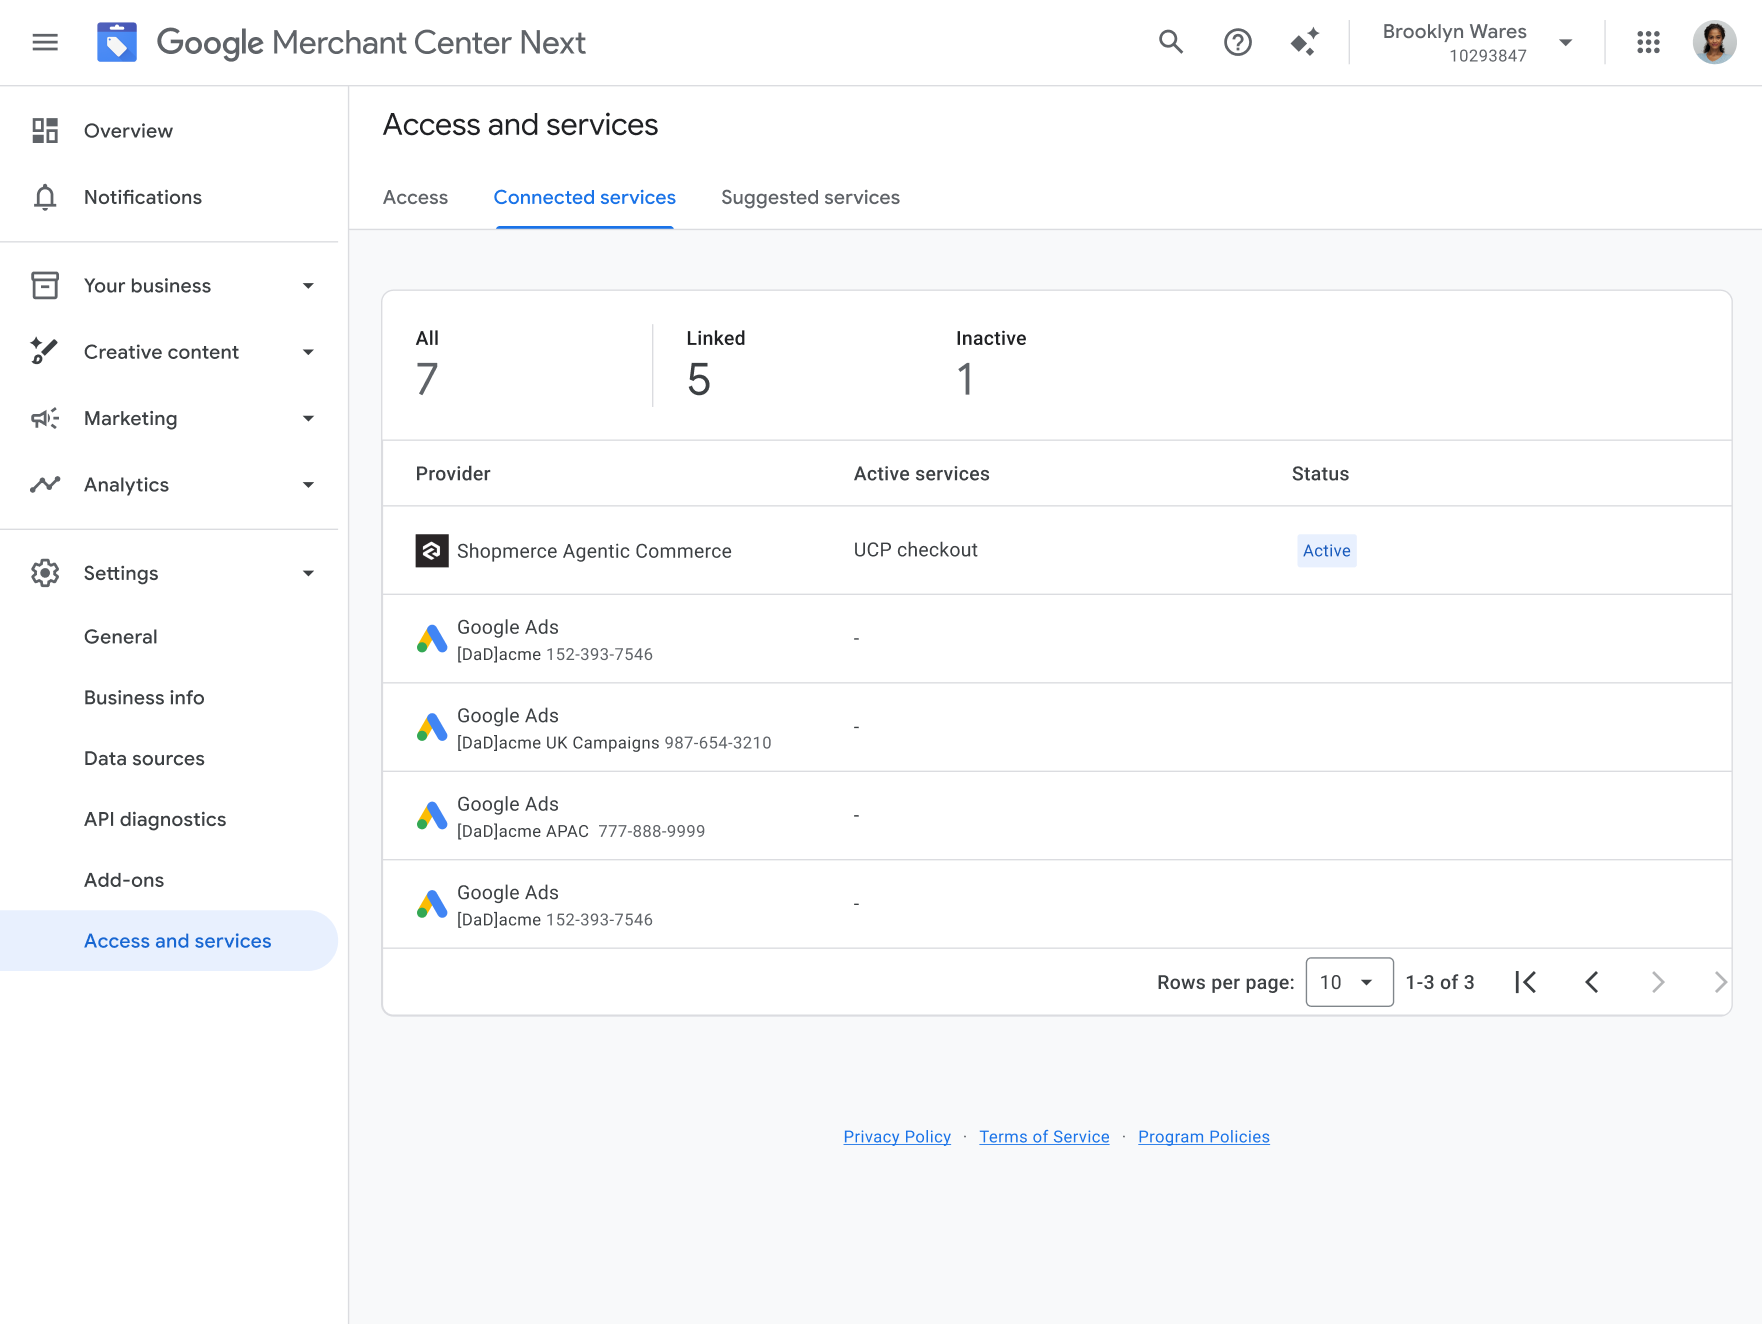Open Data sources settings
The width and height of the screenshot is (1762, 1324).
click(x=144, y=759)
